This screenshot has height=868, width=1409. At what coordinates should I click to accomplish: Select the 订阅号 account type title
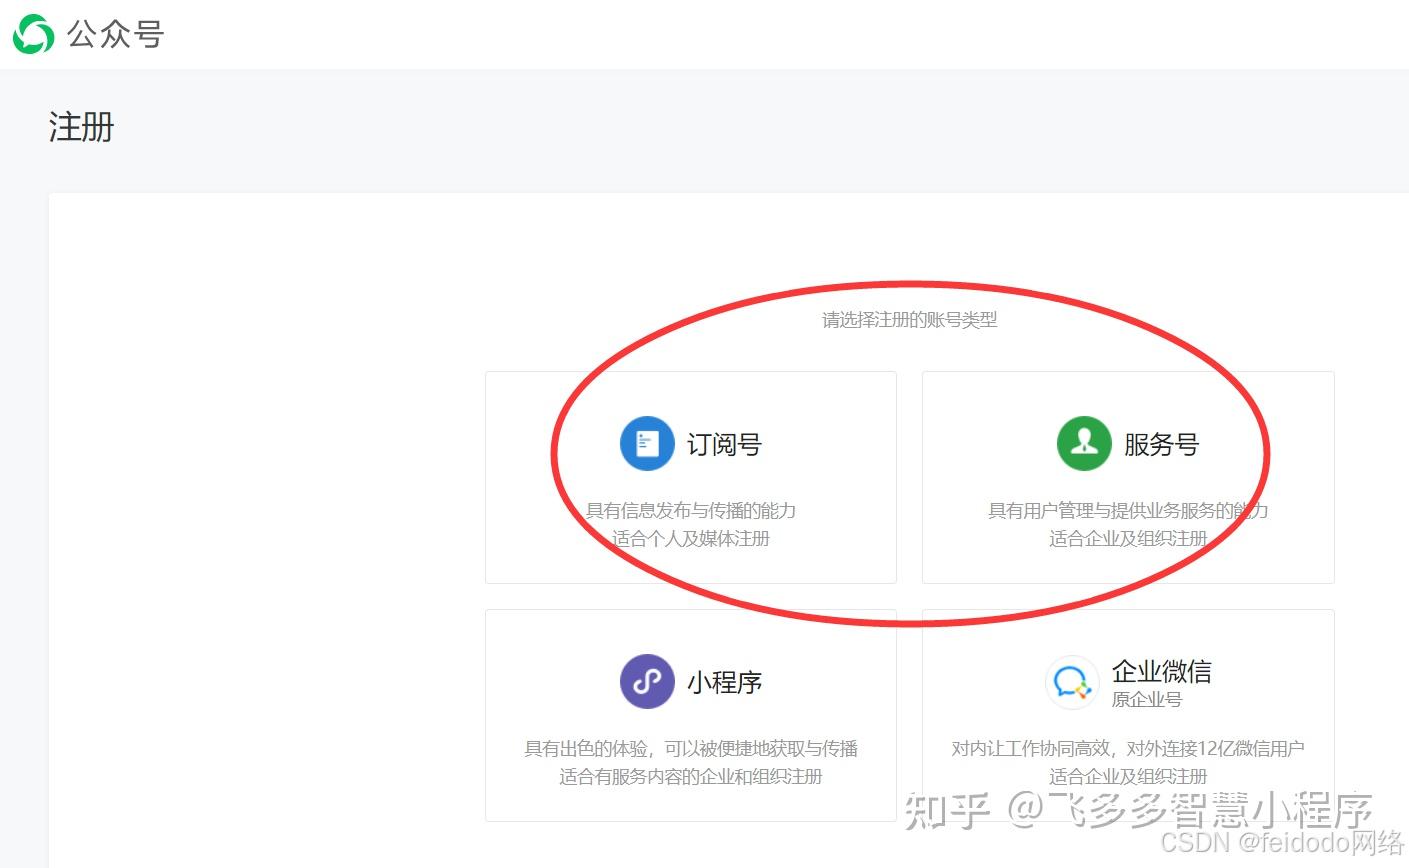coord(724,444)
